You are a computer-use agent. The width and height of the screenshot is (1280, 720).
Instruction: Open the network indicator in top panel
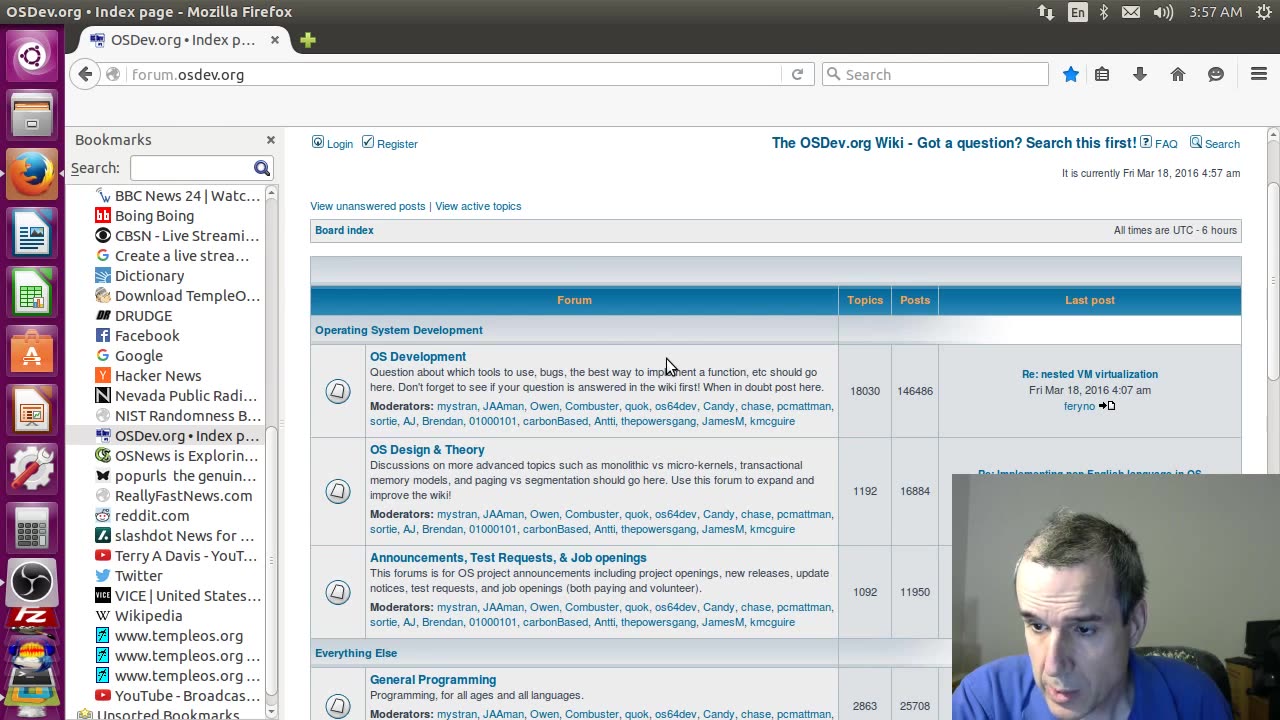pyautogui.click(x=1046, y=12)
